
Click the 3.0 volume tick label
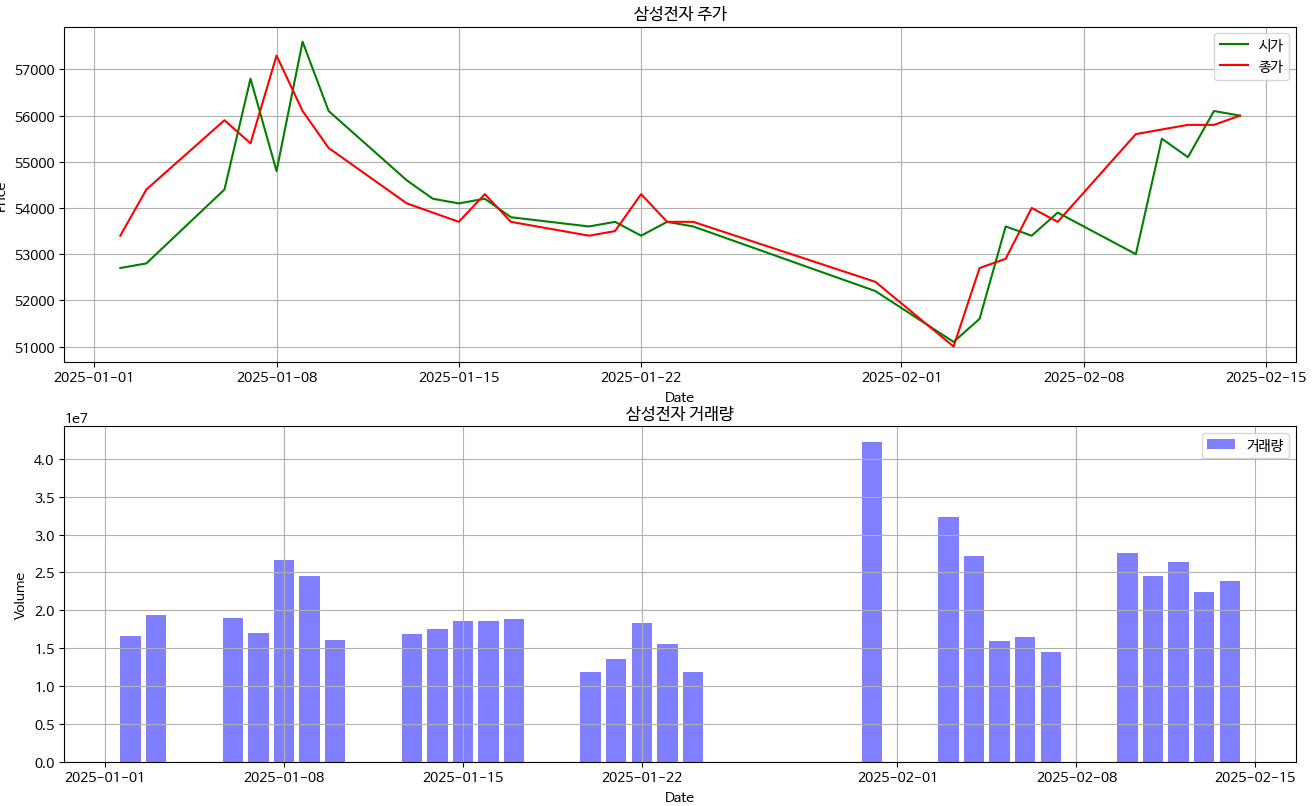[46, 535]
